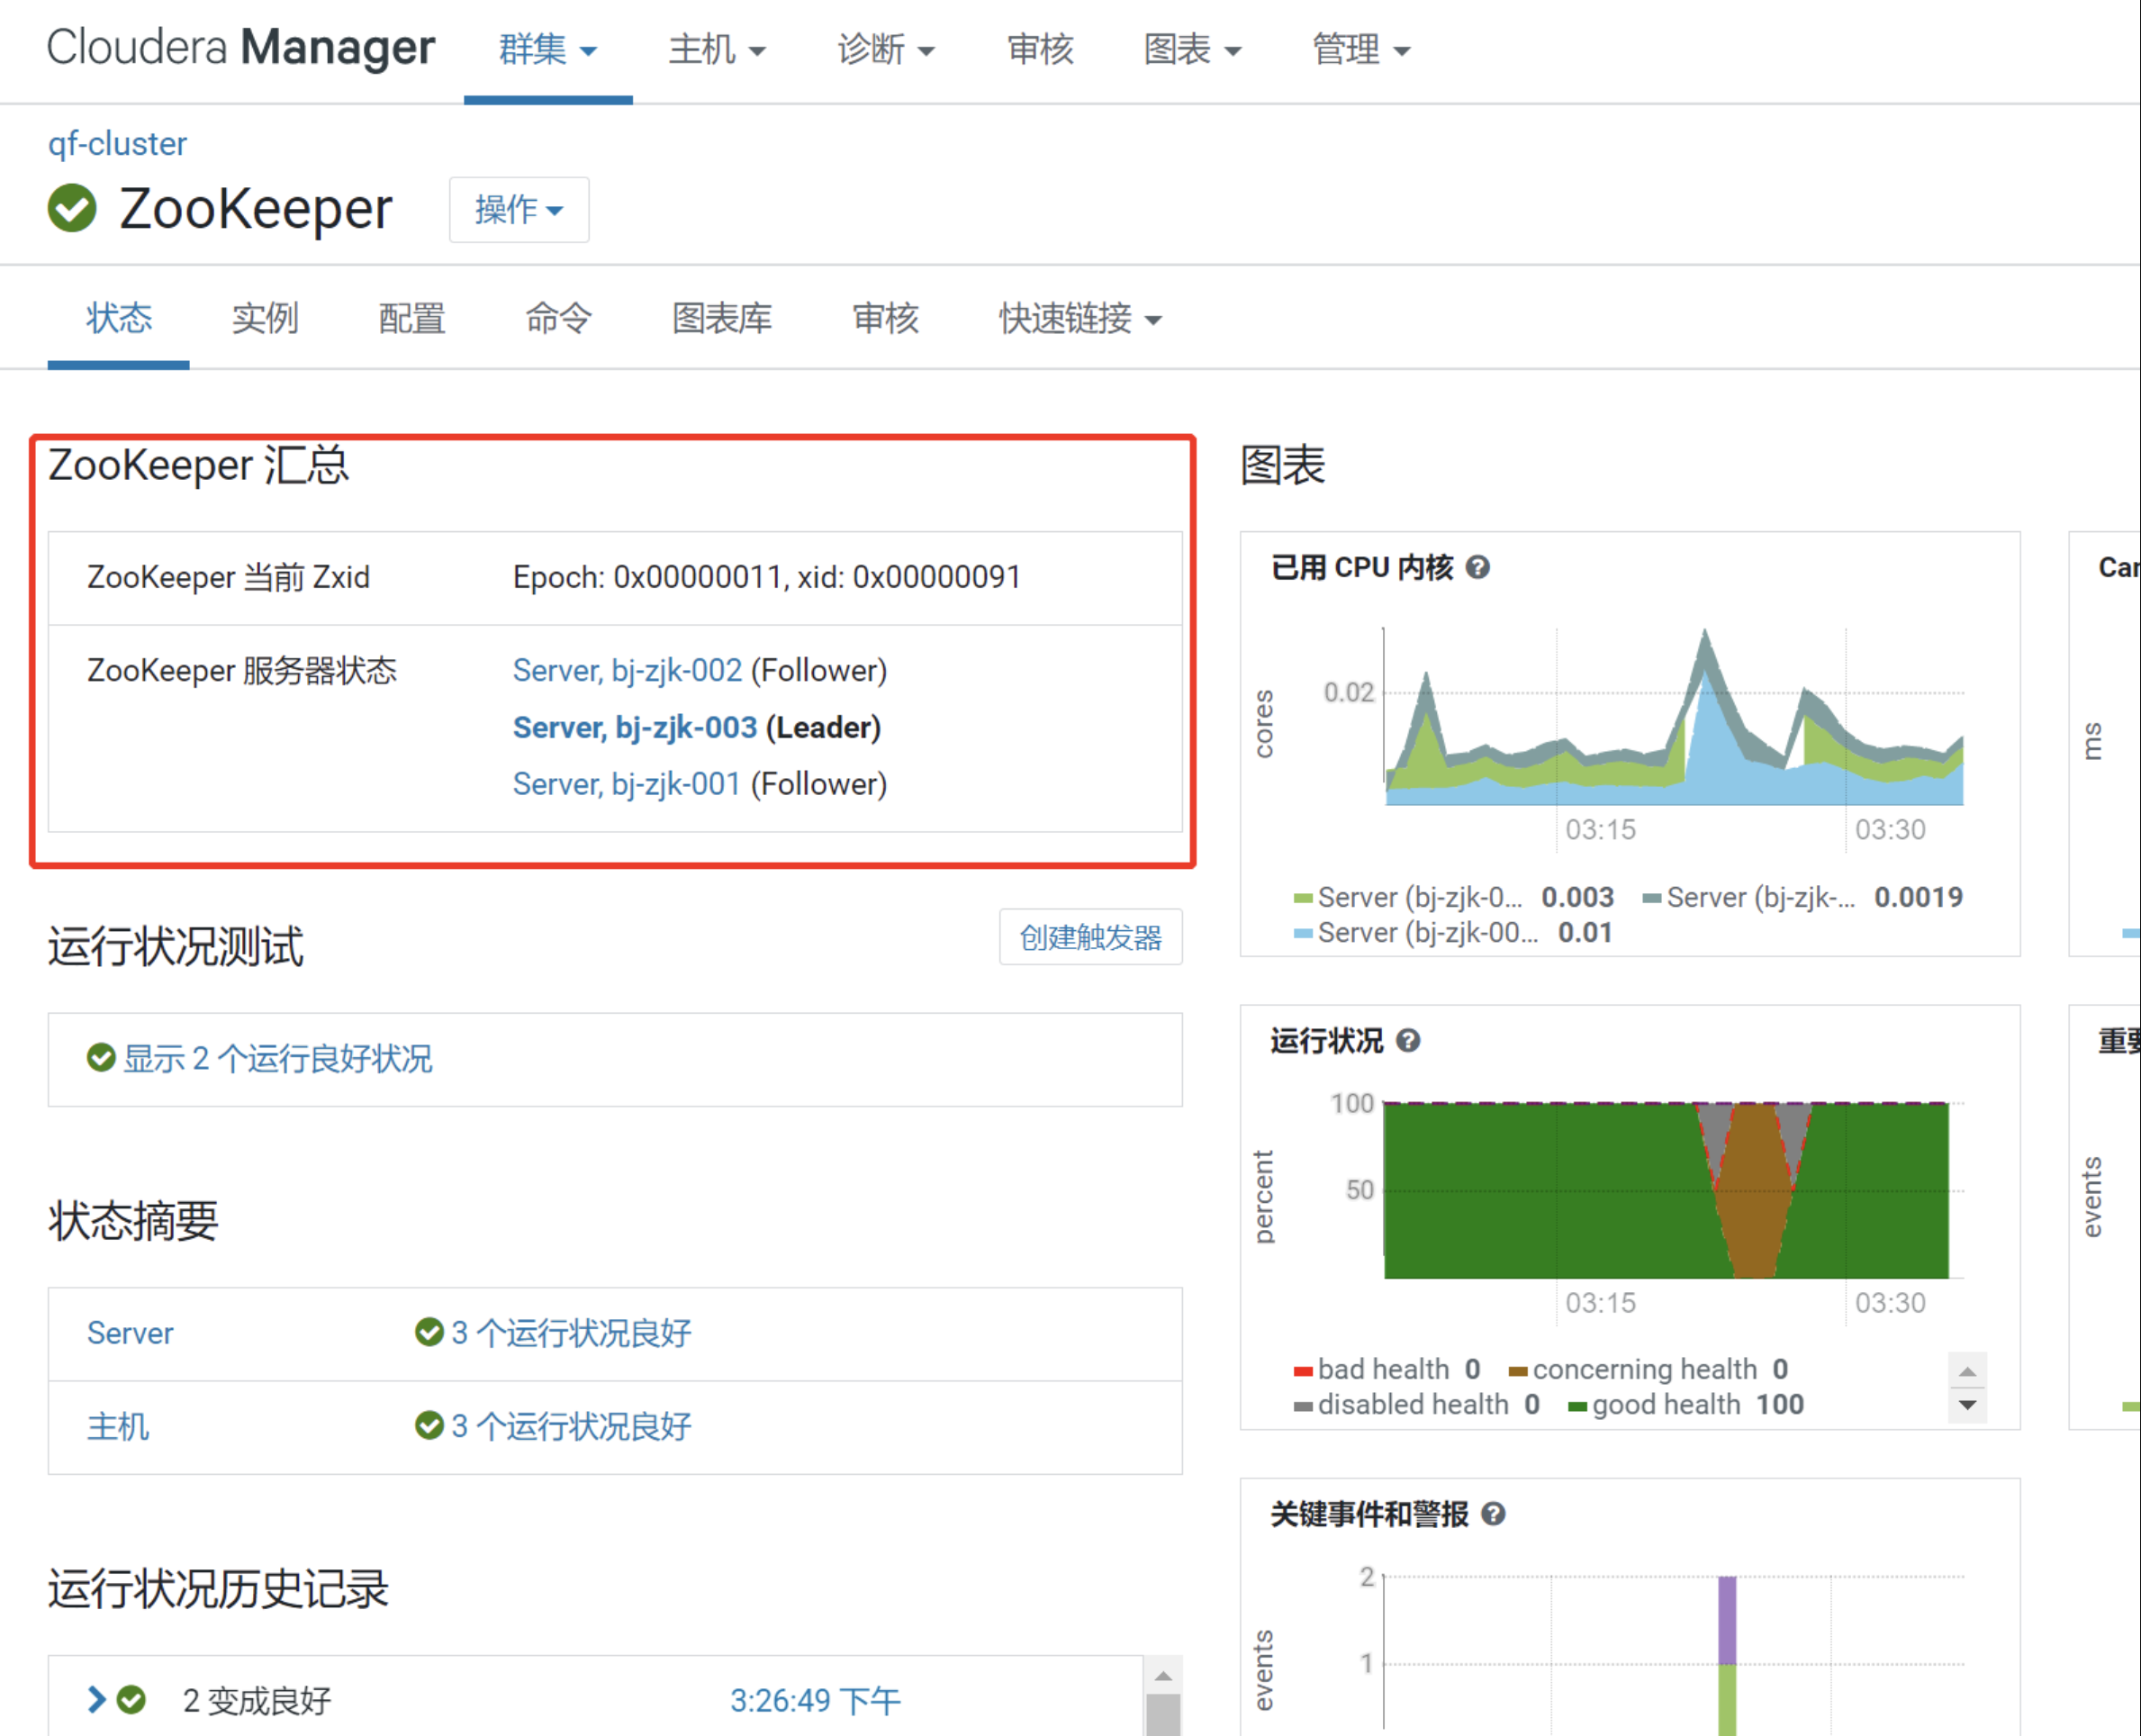Click the 创建触发器 button
Screen dimensions: 2141x1736
point(1091,937)
